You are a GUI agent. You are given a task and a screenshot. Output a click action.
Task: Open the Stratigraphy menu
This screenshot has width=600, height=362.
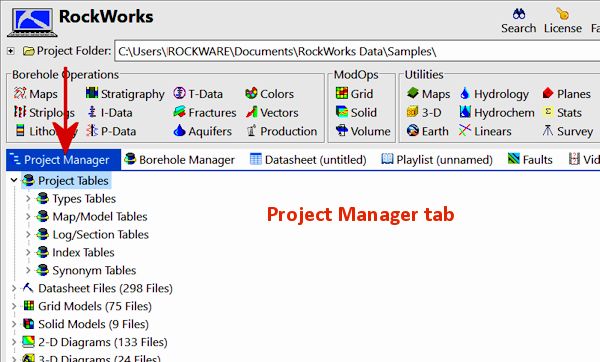125,94
